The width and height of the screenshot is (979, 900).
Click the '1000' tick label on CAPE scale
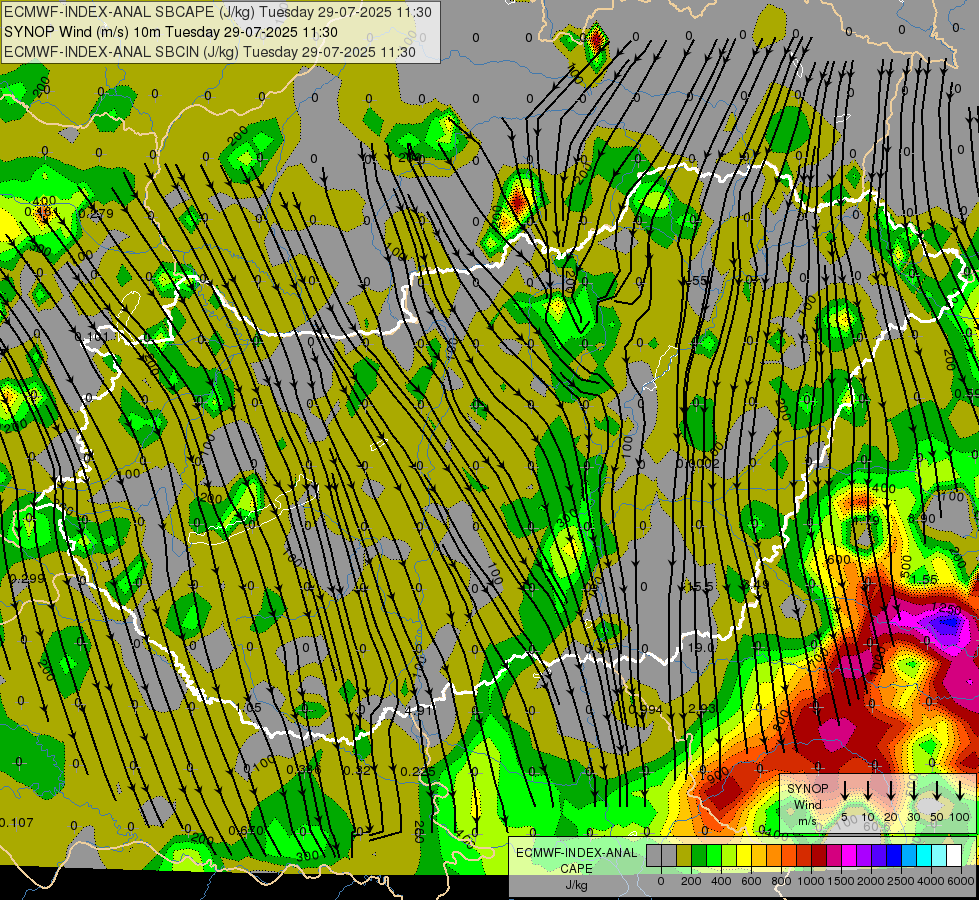tap(811, 881)
